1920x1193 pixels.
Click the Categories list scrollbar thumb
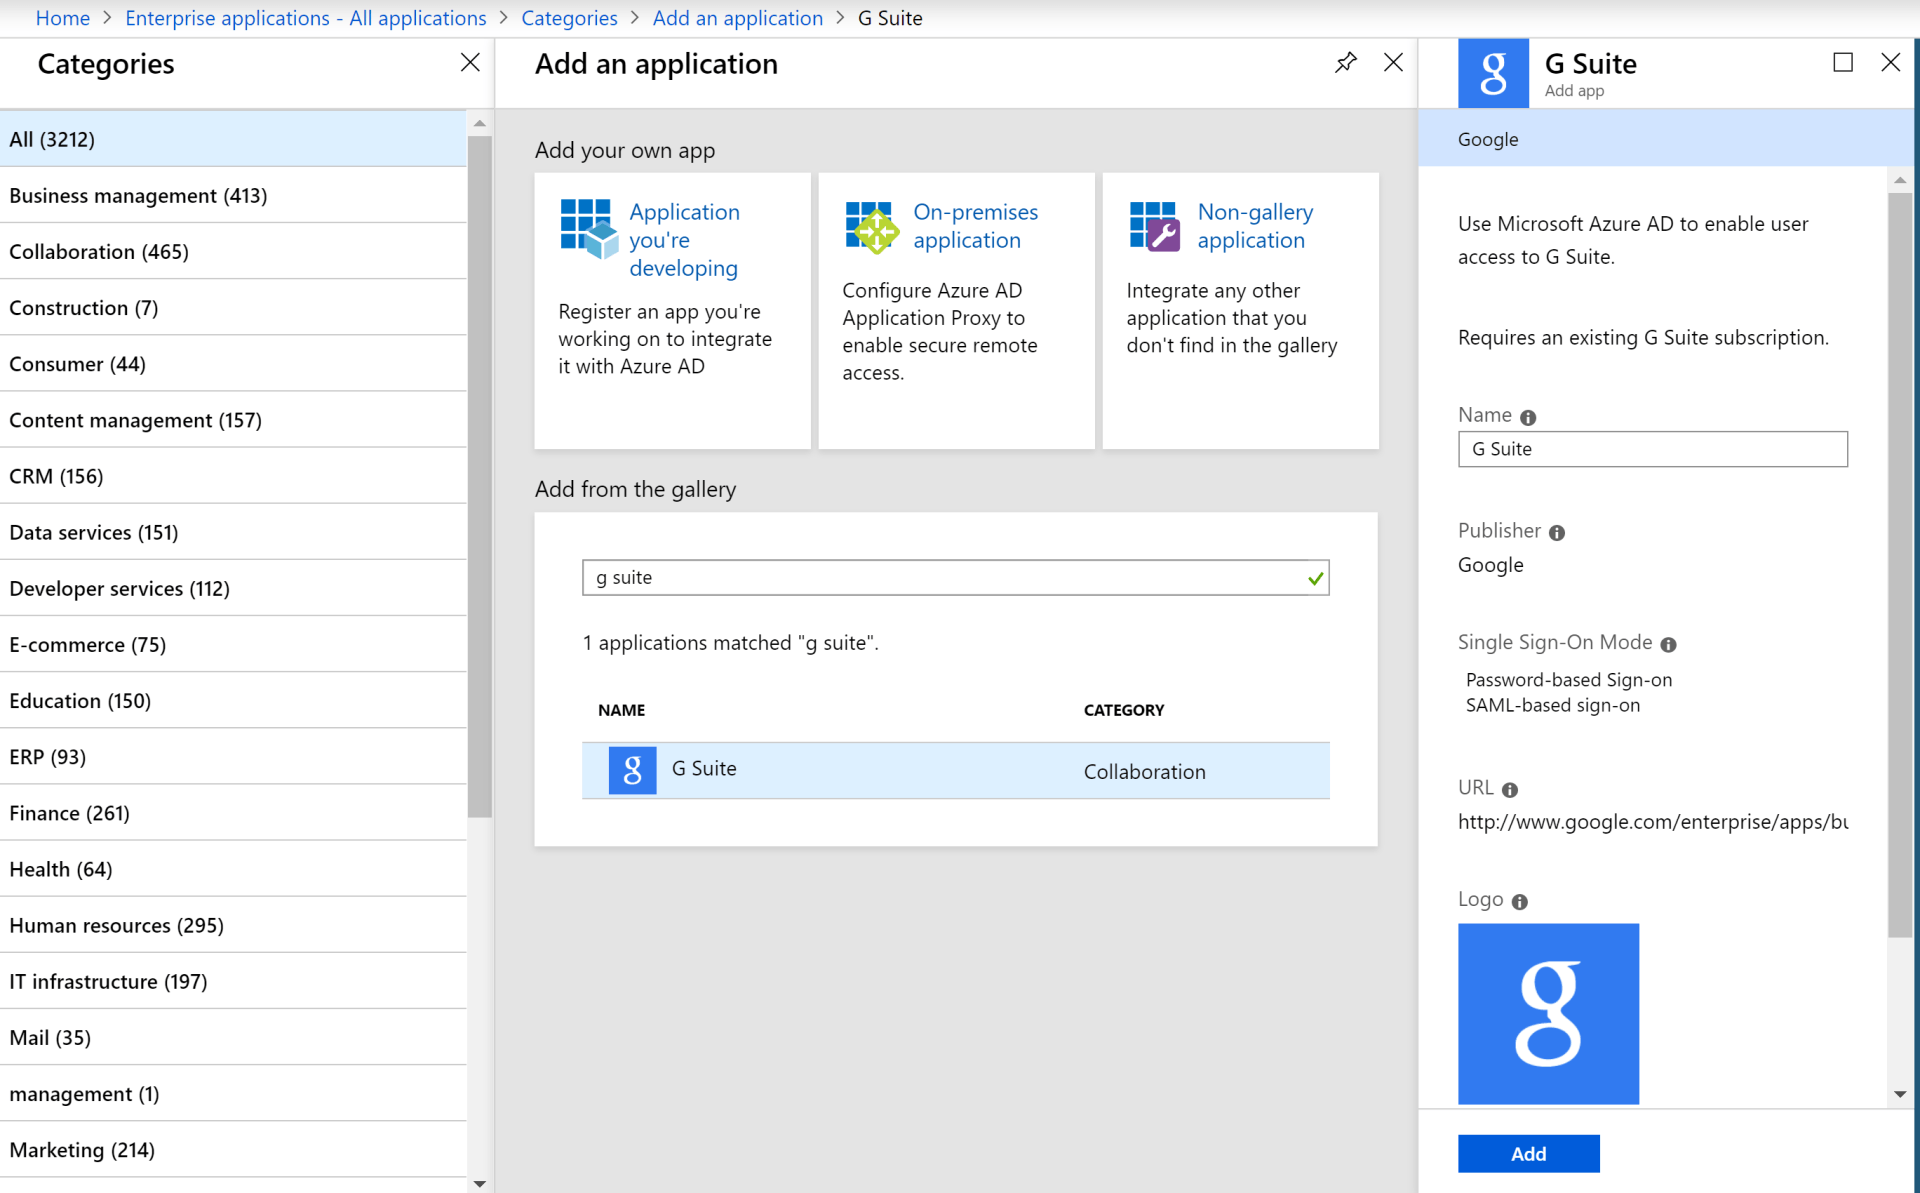pyautogui.click(x=479, y=476)
